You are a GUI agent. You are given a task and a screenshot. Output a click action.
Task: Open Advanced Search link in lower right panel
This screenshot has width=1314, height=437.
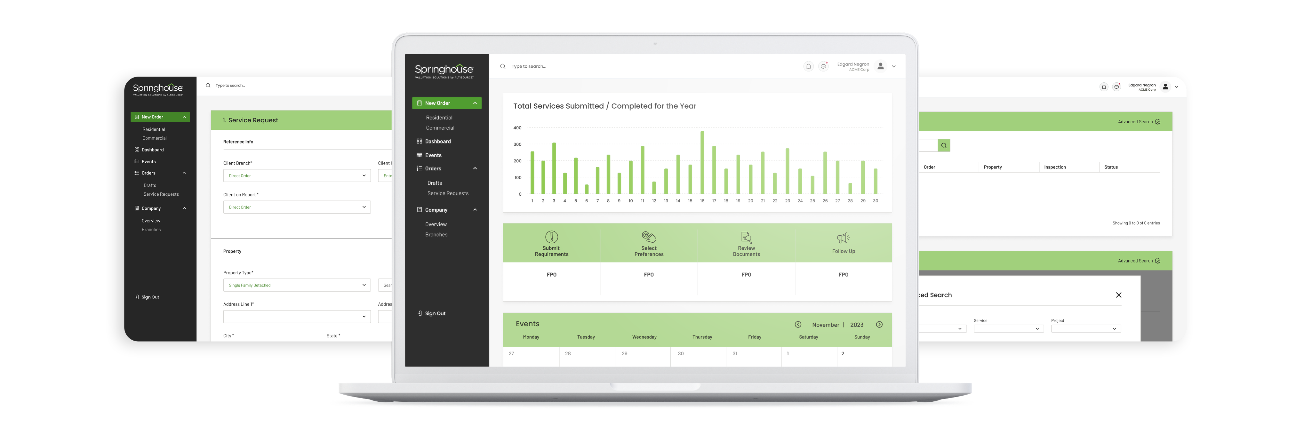1139,260
